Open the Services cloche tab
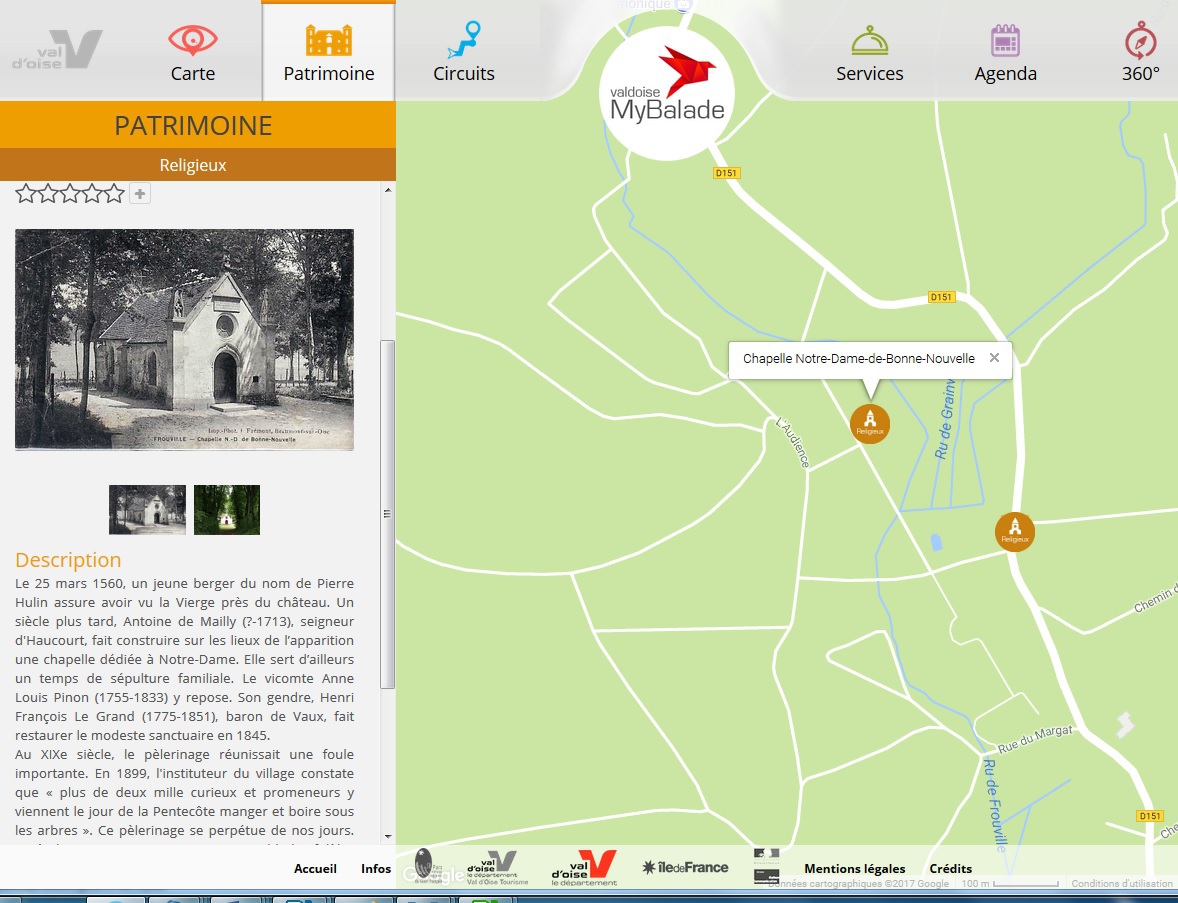 [869, 53]
